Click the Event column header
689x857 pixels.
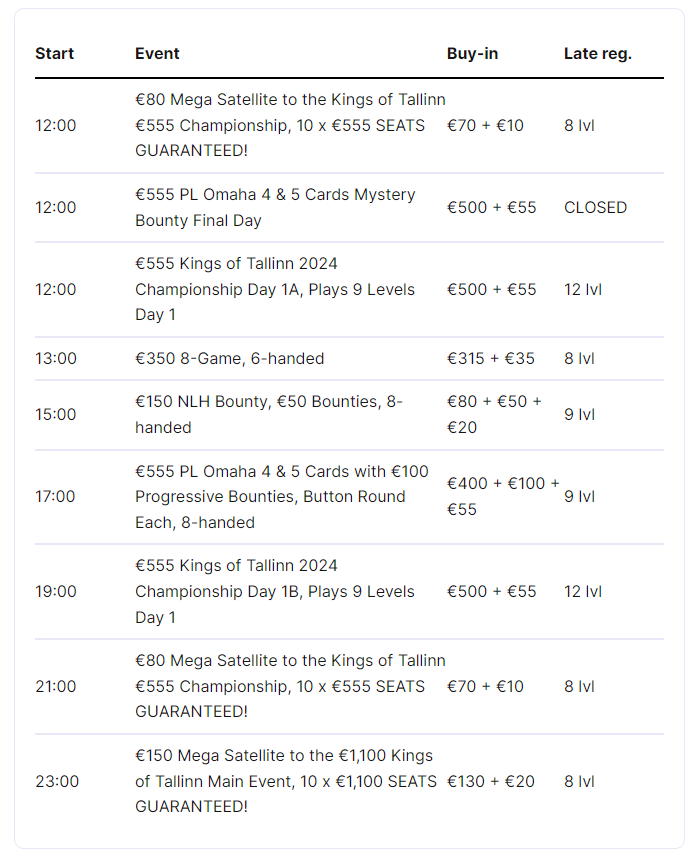click(x=157, y=53)
